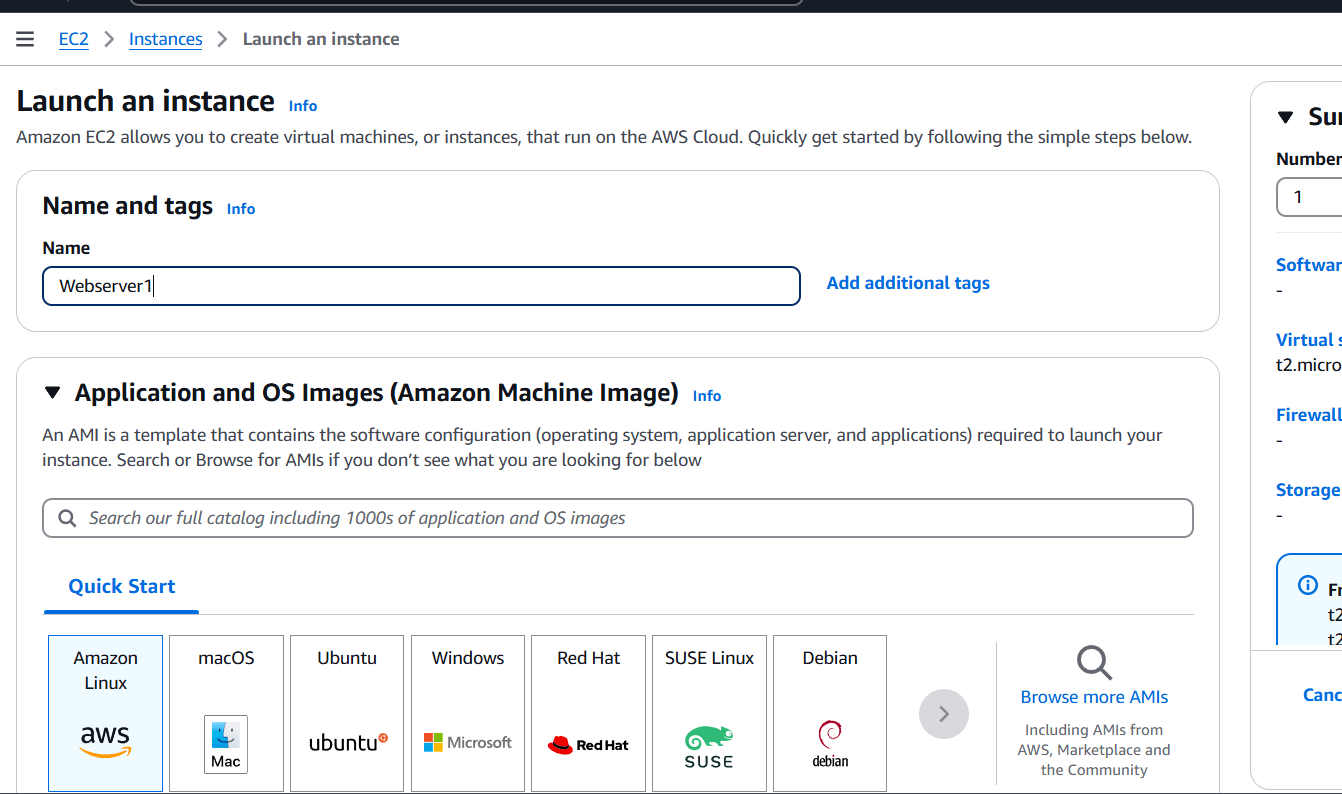Click Add additional tags
This screenshot has height=794, width=1342.
pyautogui.click(x=908, y=283)
